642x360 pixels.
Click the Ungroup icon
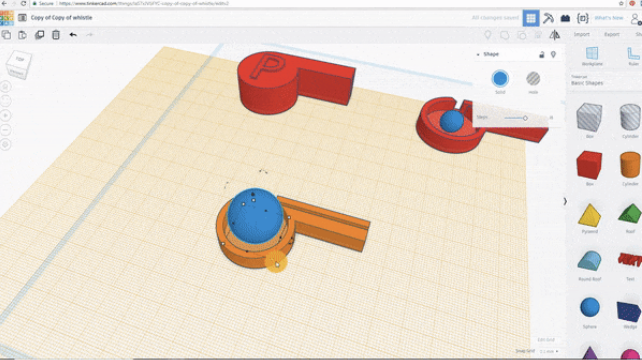coord(522,35)
